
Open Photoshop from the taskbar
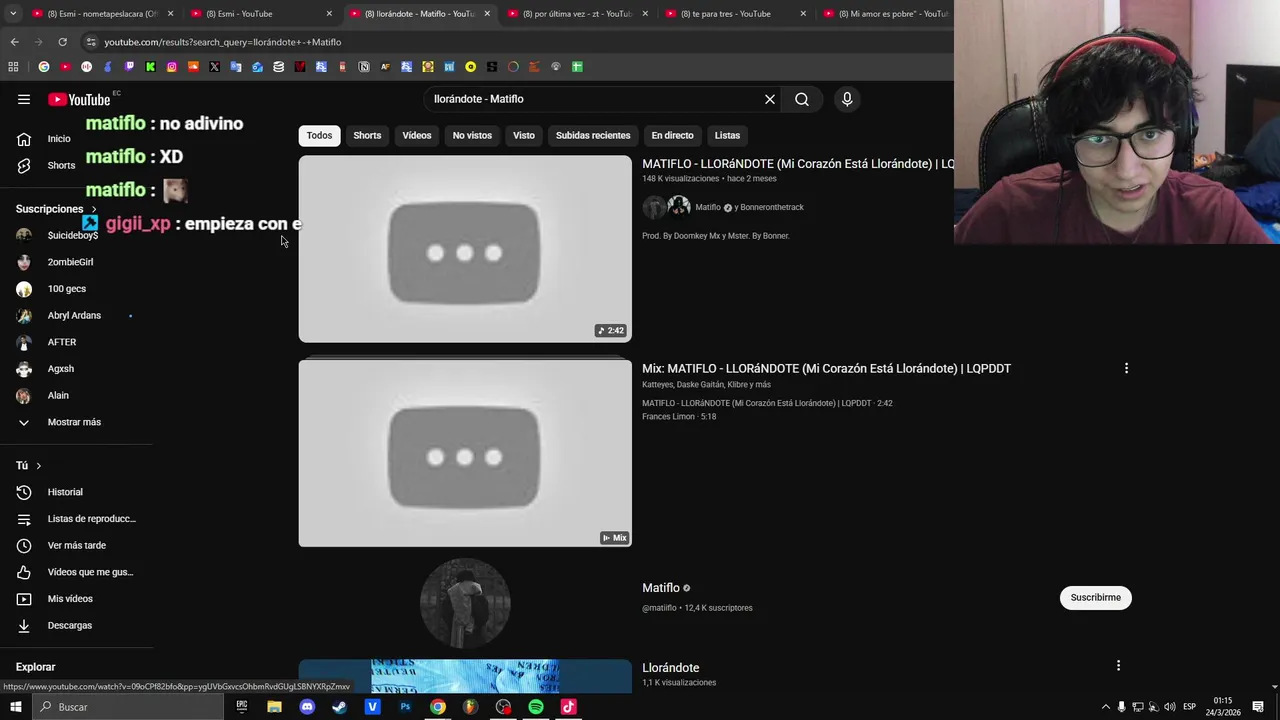(405, 707)
